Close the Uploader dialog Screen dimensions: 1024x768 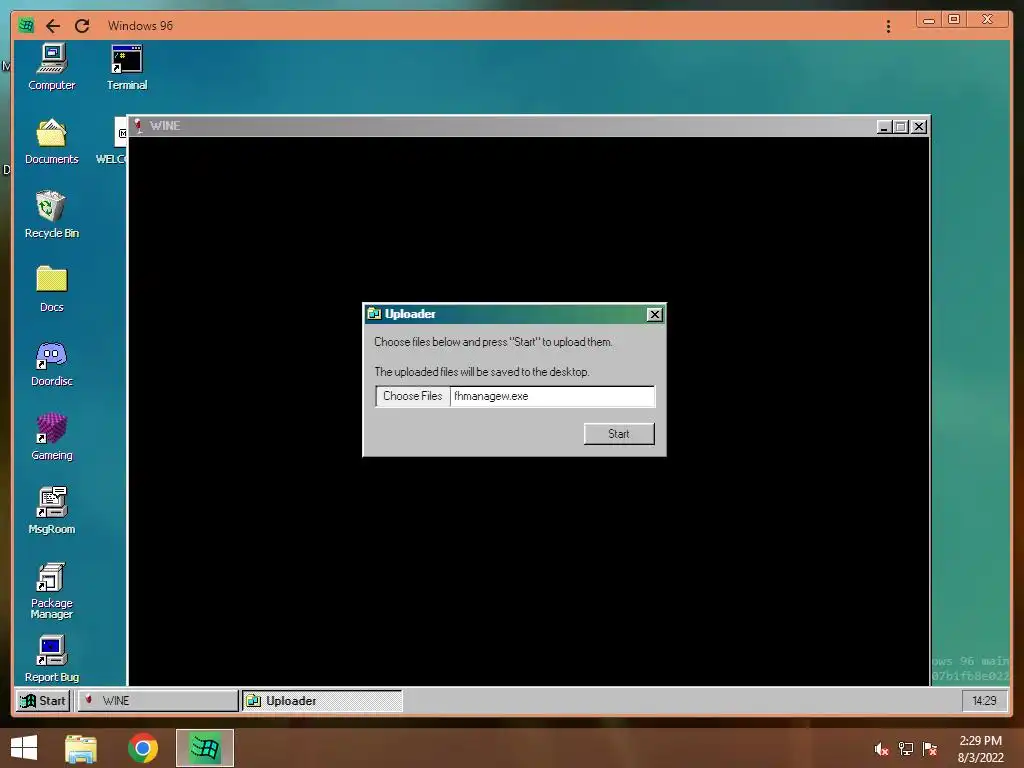click(654, 314)
